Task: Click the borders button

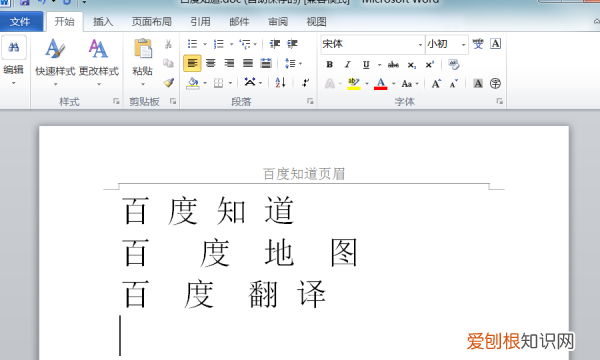Action: (x=218, y=83)
